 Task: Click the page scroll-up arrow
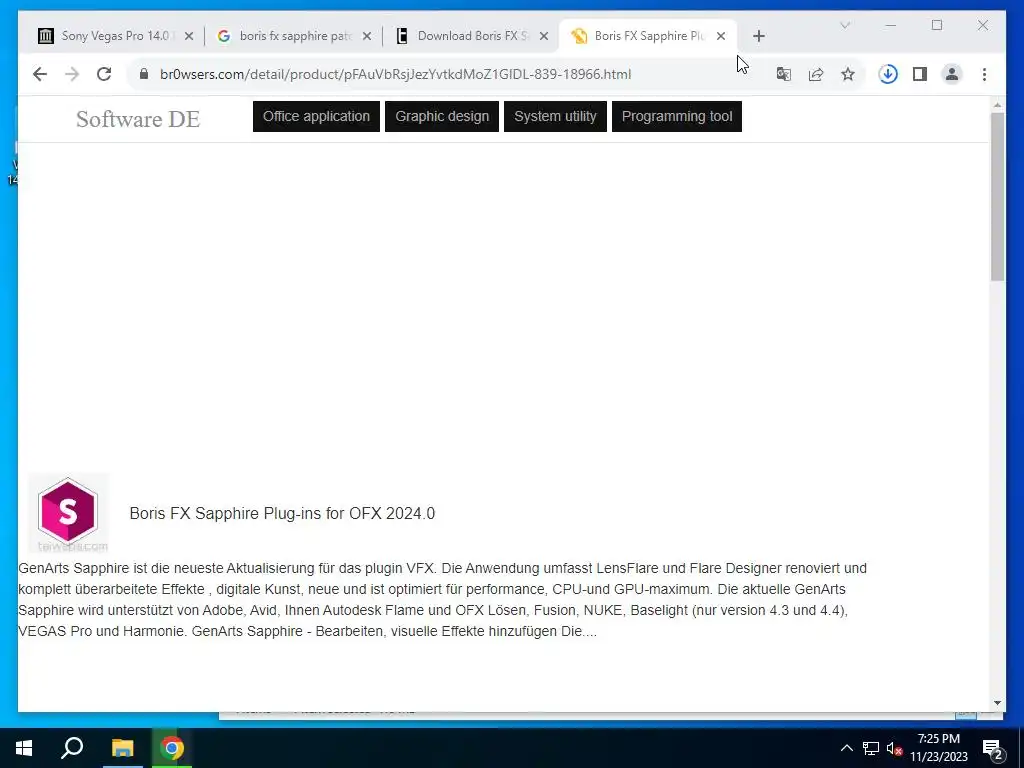point(997,104)
